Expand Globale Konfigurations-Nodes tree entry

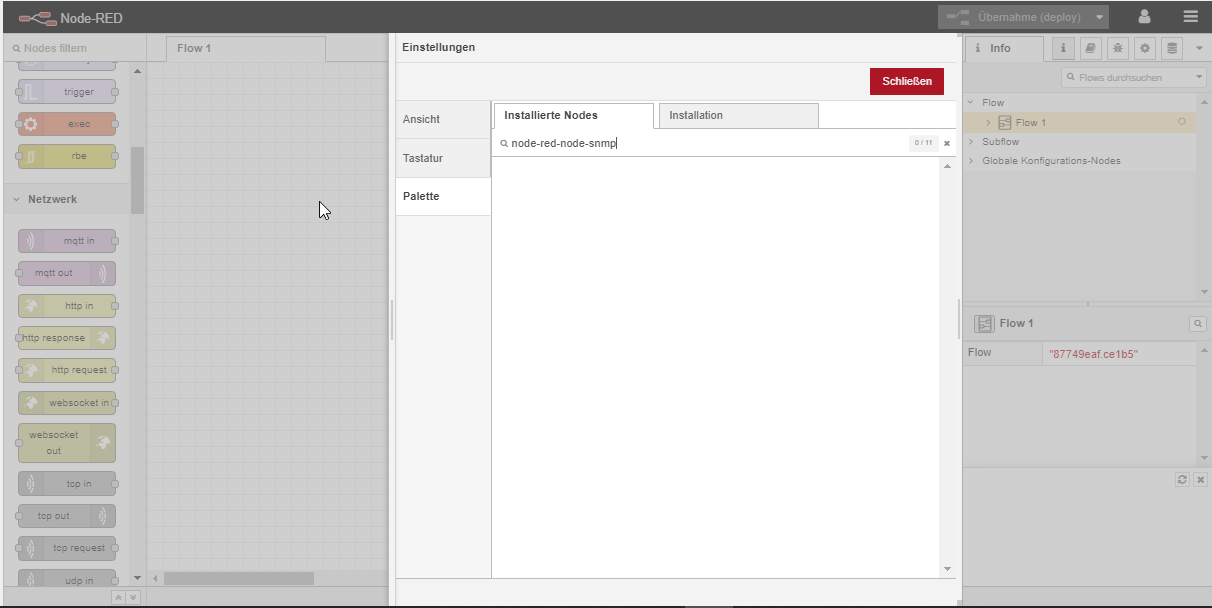pyautogui.click(x=971, y=161)
